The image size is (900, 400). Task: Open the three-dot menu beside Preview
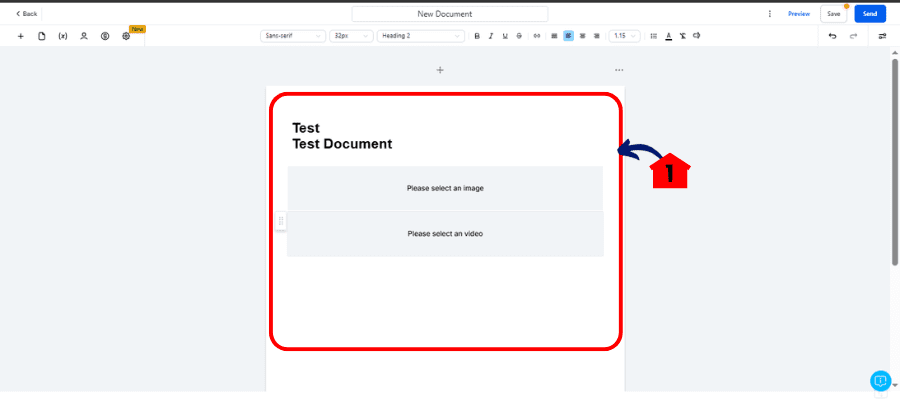coord(770,14)
